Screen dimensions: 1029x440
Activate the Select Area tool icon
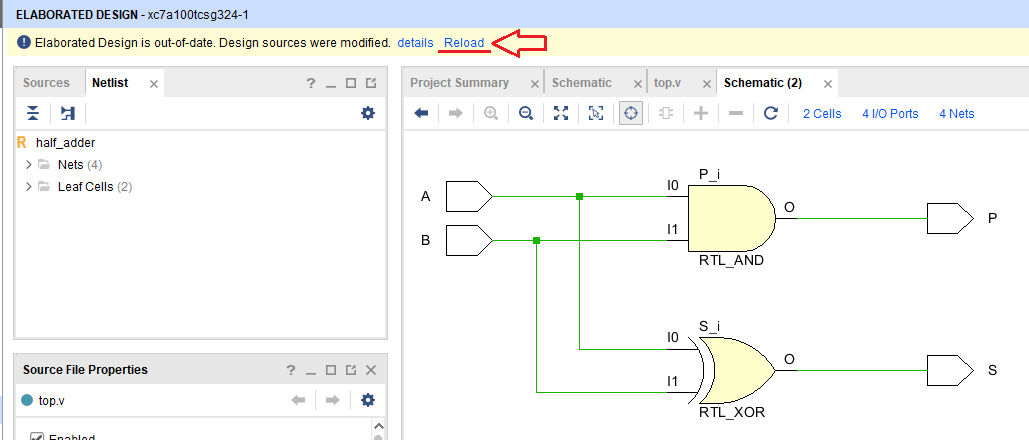[596, 114]
